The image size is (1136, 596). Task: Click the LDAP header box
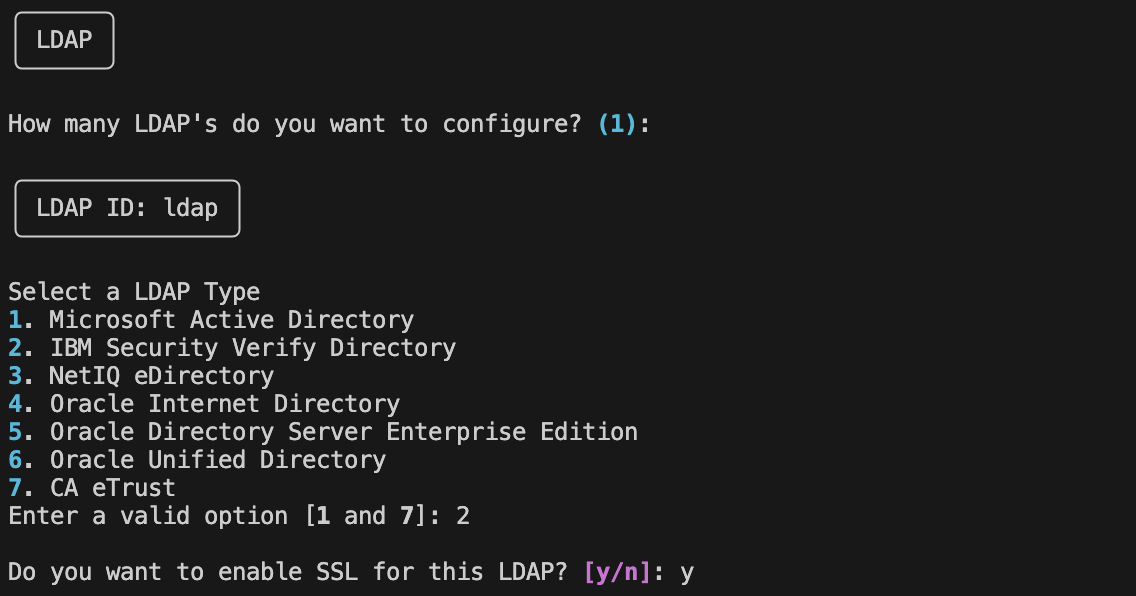(64, 41)
